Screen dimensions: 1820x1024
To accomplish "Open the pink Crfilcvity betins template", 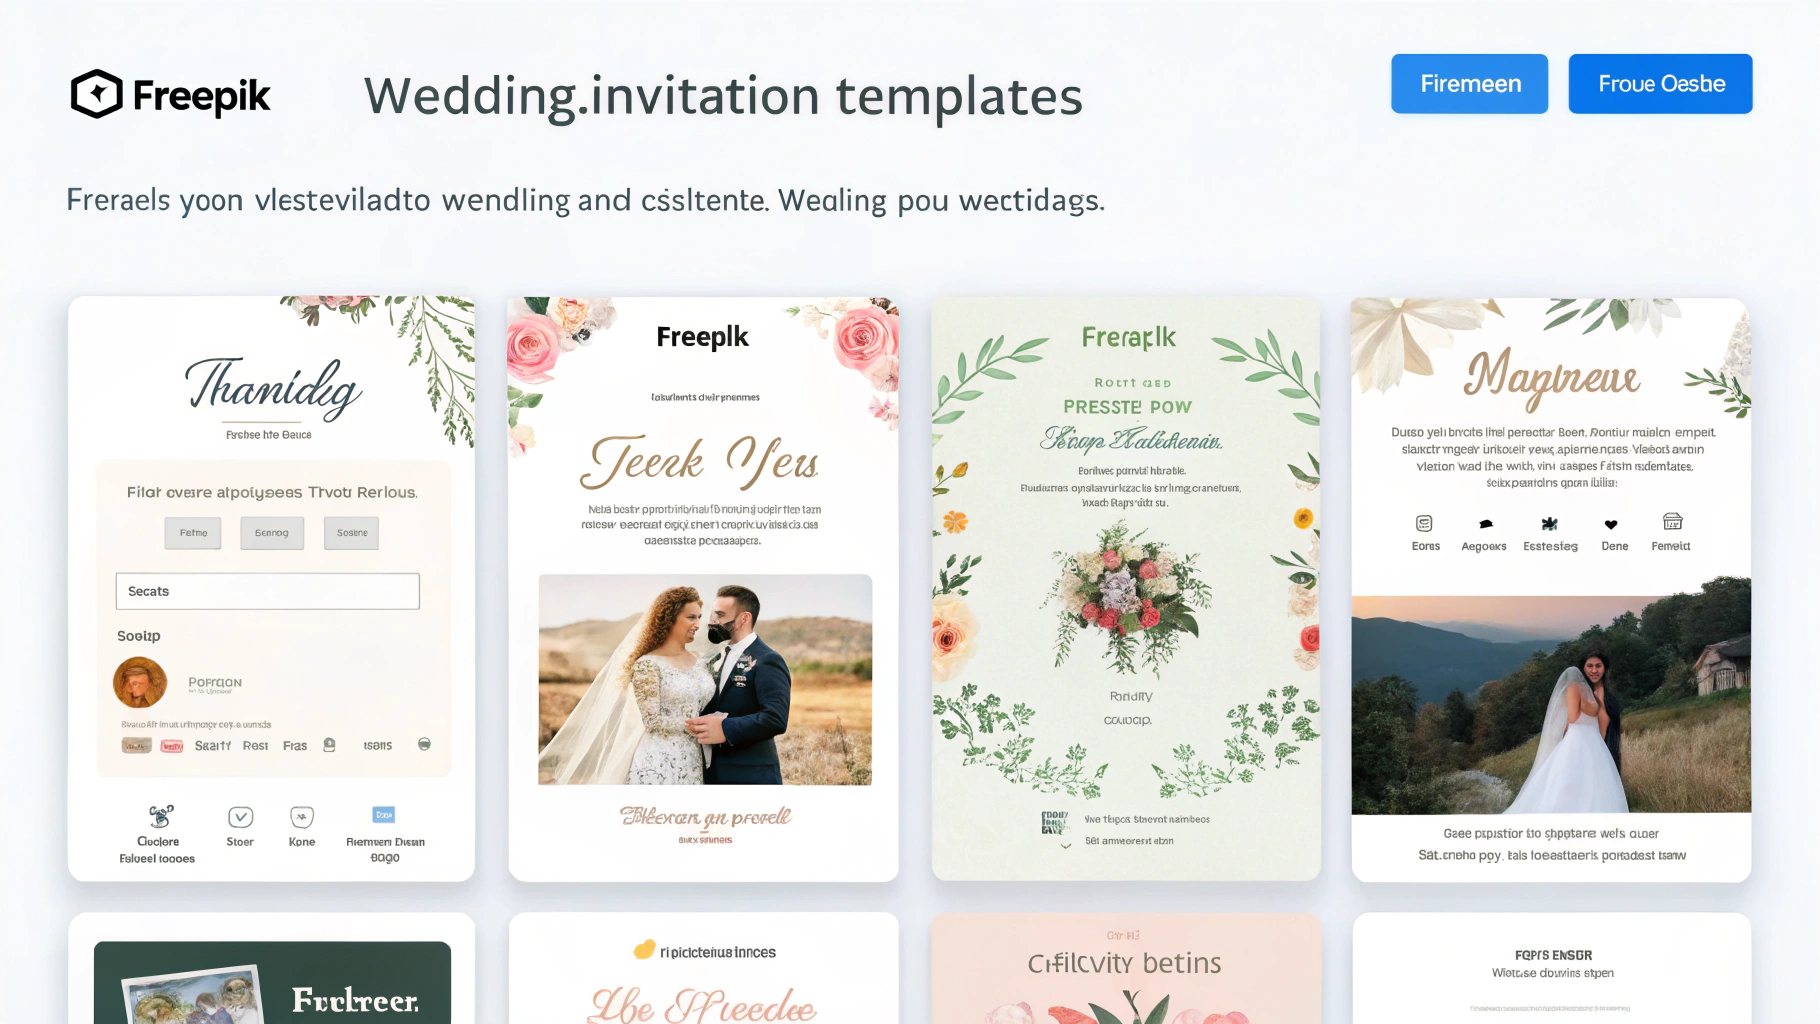I will point(1126,970).
